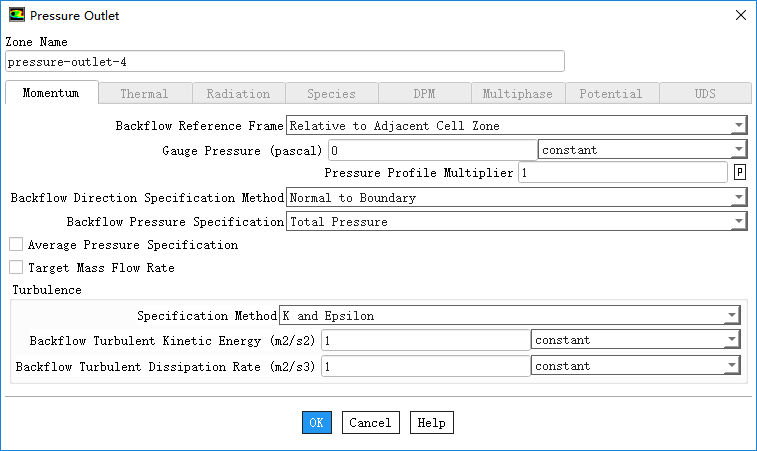Click the Fluent app icon in title bar
Image resolution: width=757 pixels, height=451 pixels.
(x=16, y=16)
